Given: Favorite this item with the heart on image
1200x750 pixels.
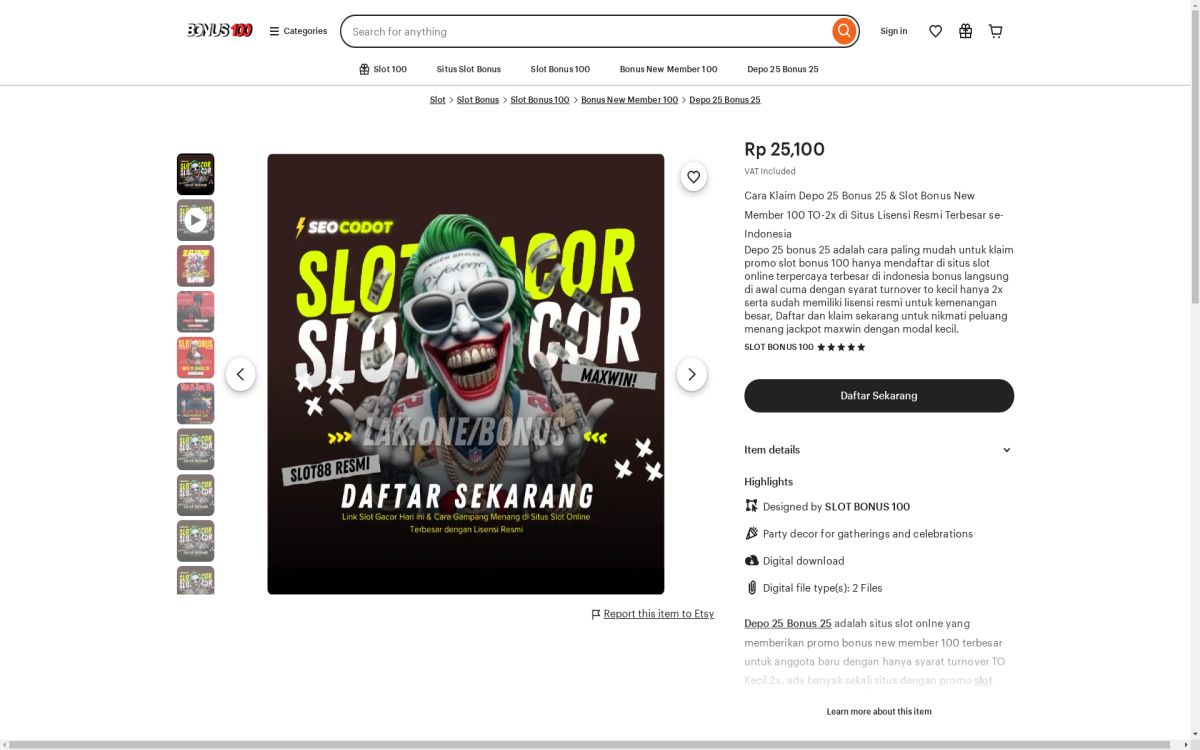Looking at the screenshot, I should click(693, 177).
